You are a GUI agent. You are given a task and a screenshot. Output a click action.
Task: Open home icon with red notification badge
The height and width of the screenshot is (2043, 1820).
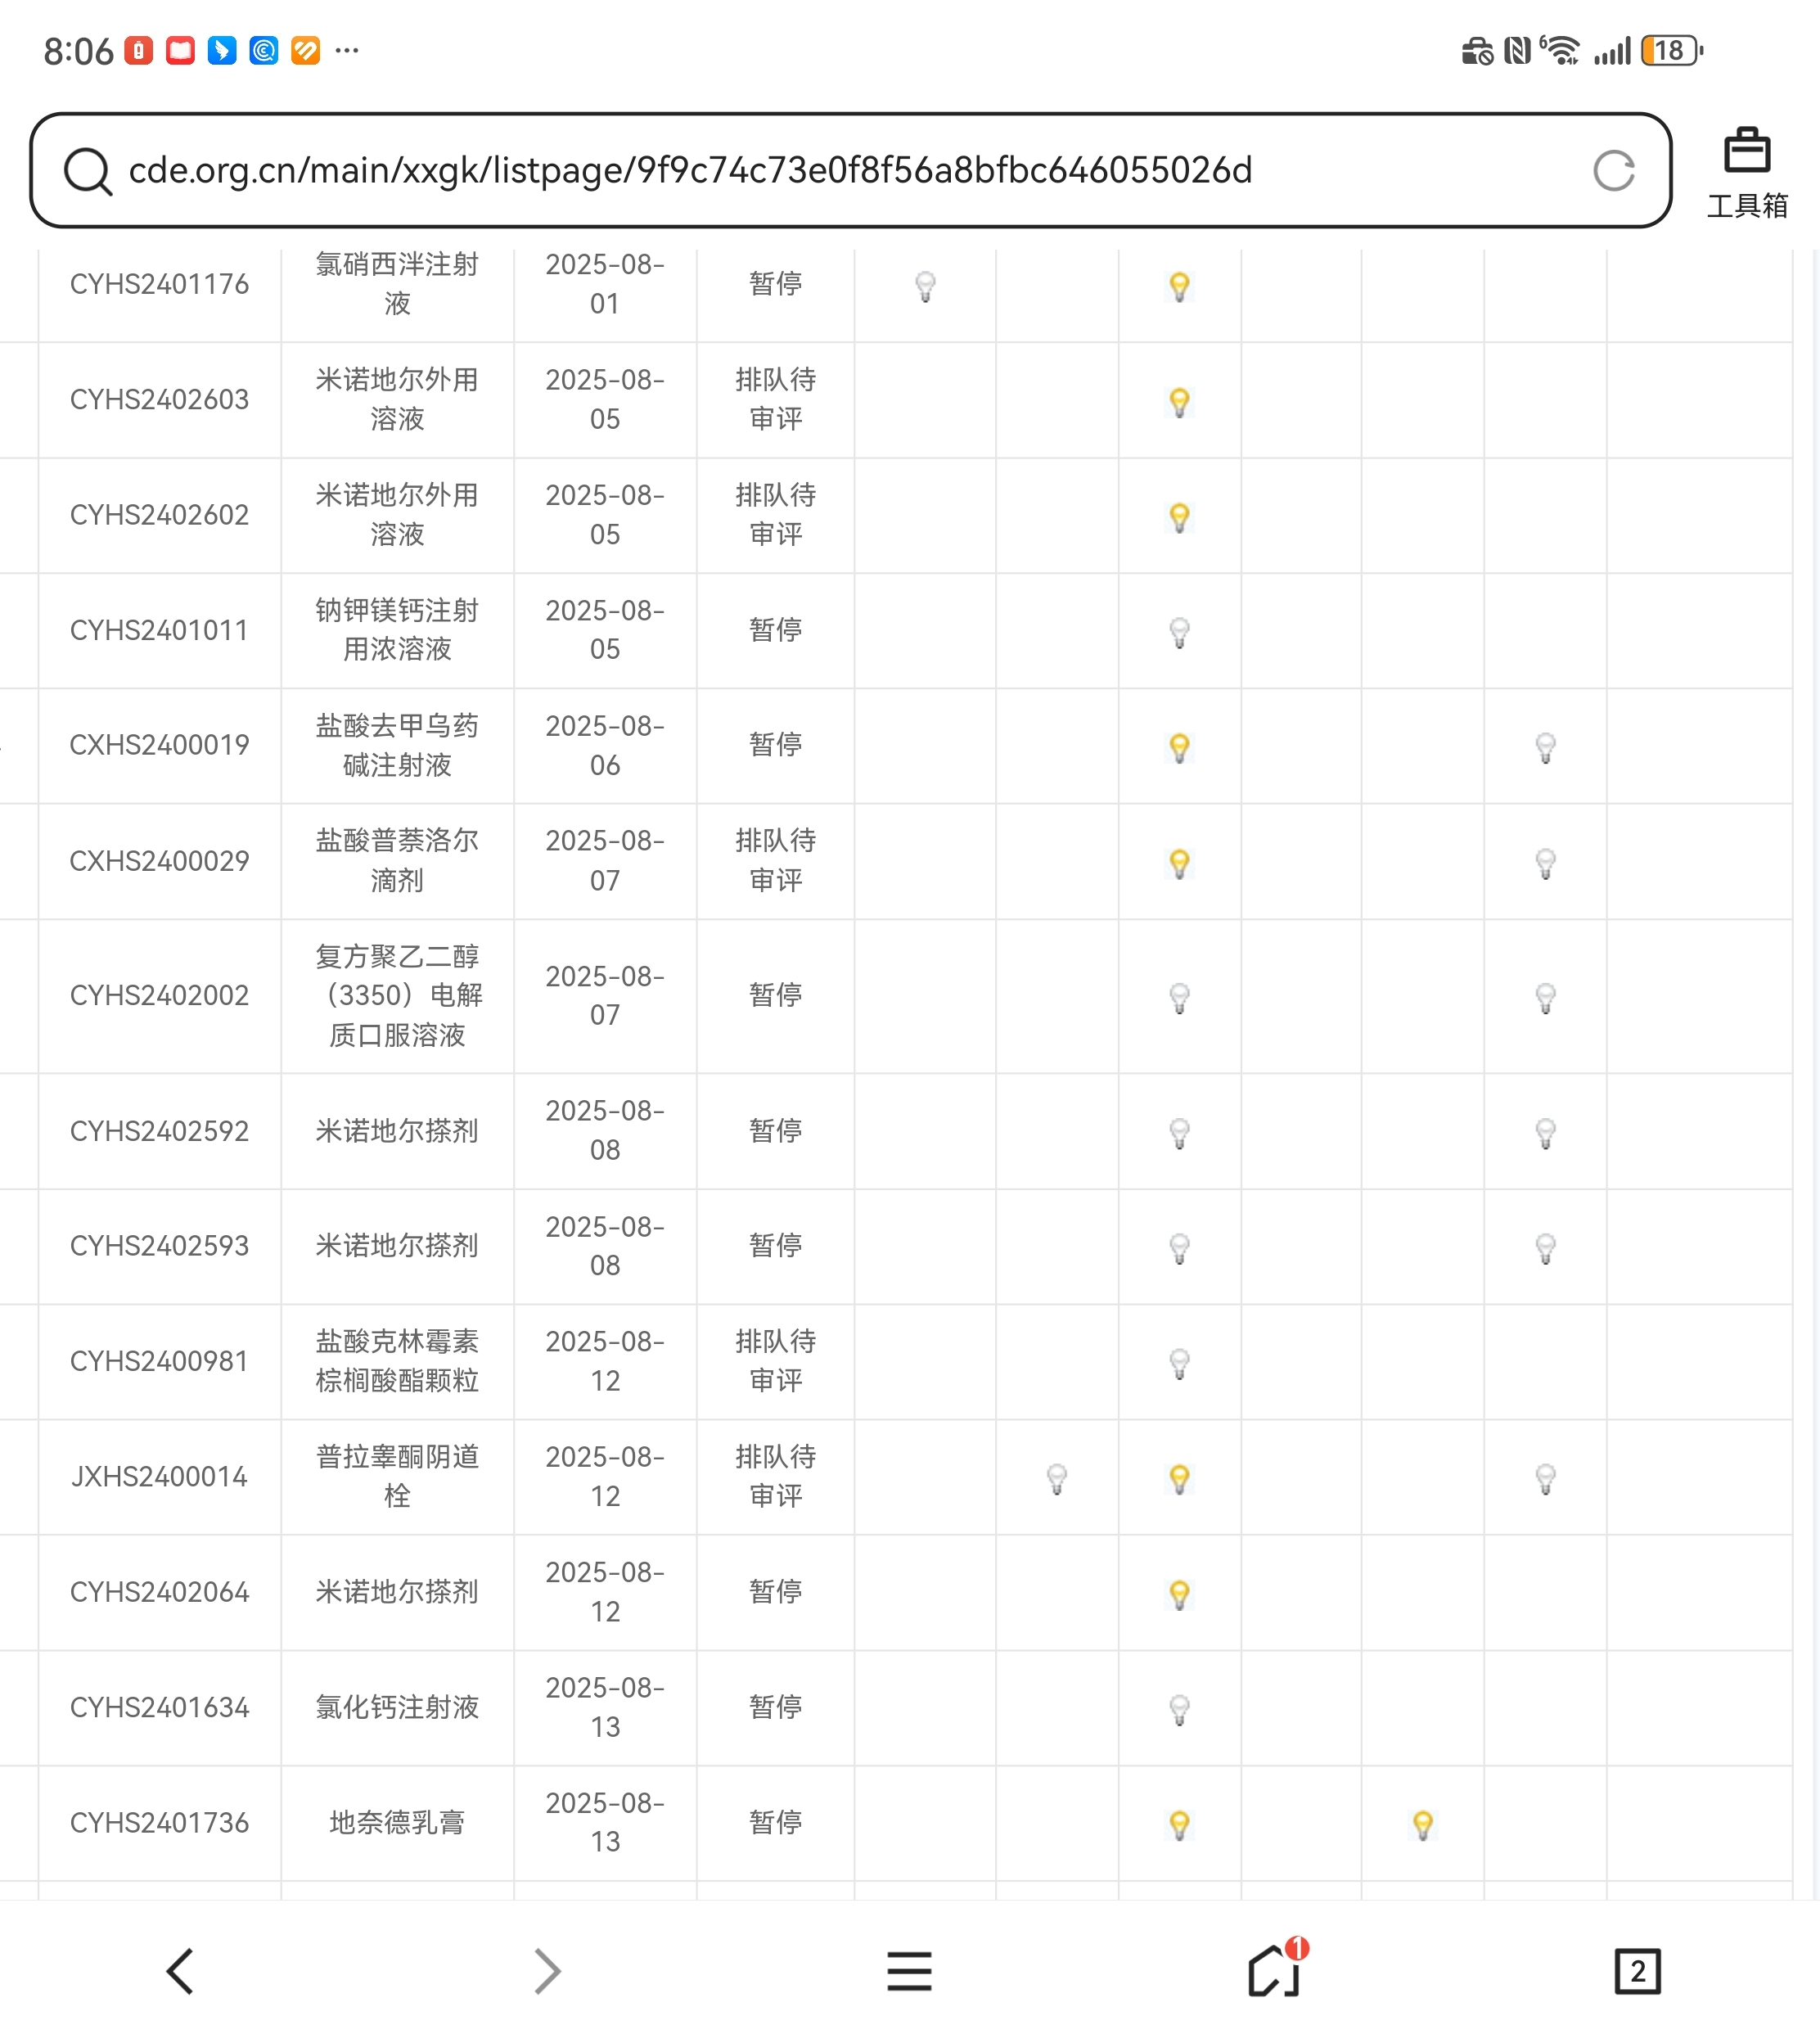[x=1275, y=1971]
